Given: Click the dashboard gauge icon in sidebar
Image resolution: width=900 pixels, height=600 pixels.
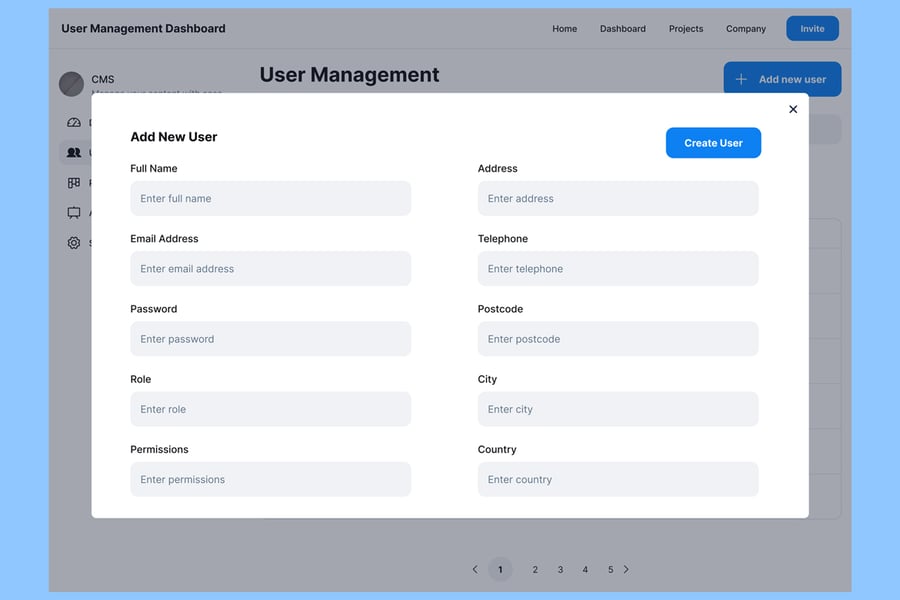Looking at the screenshot, I should 73,123.
